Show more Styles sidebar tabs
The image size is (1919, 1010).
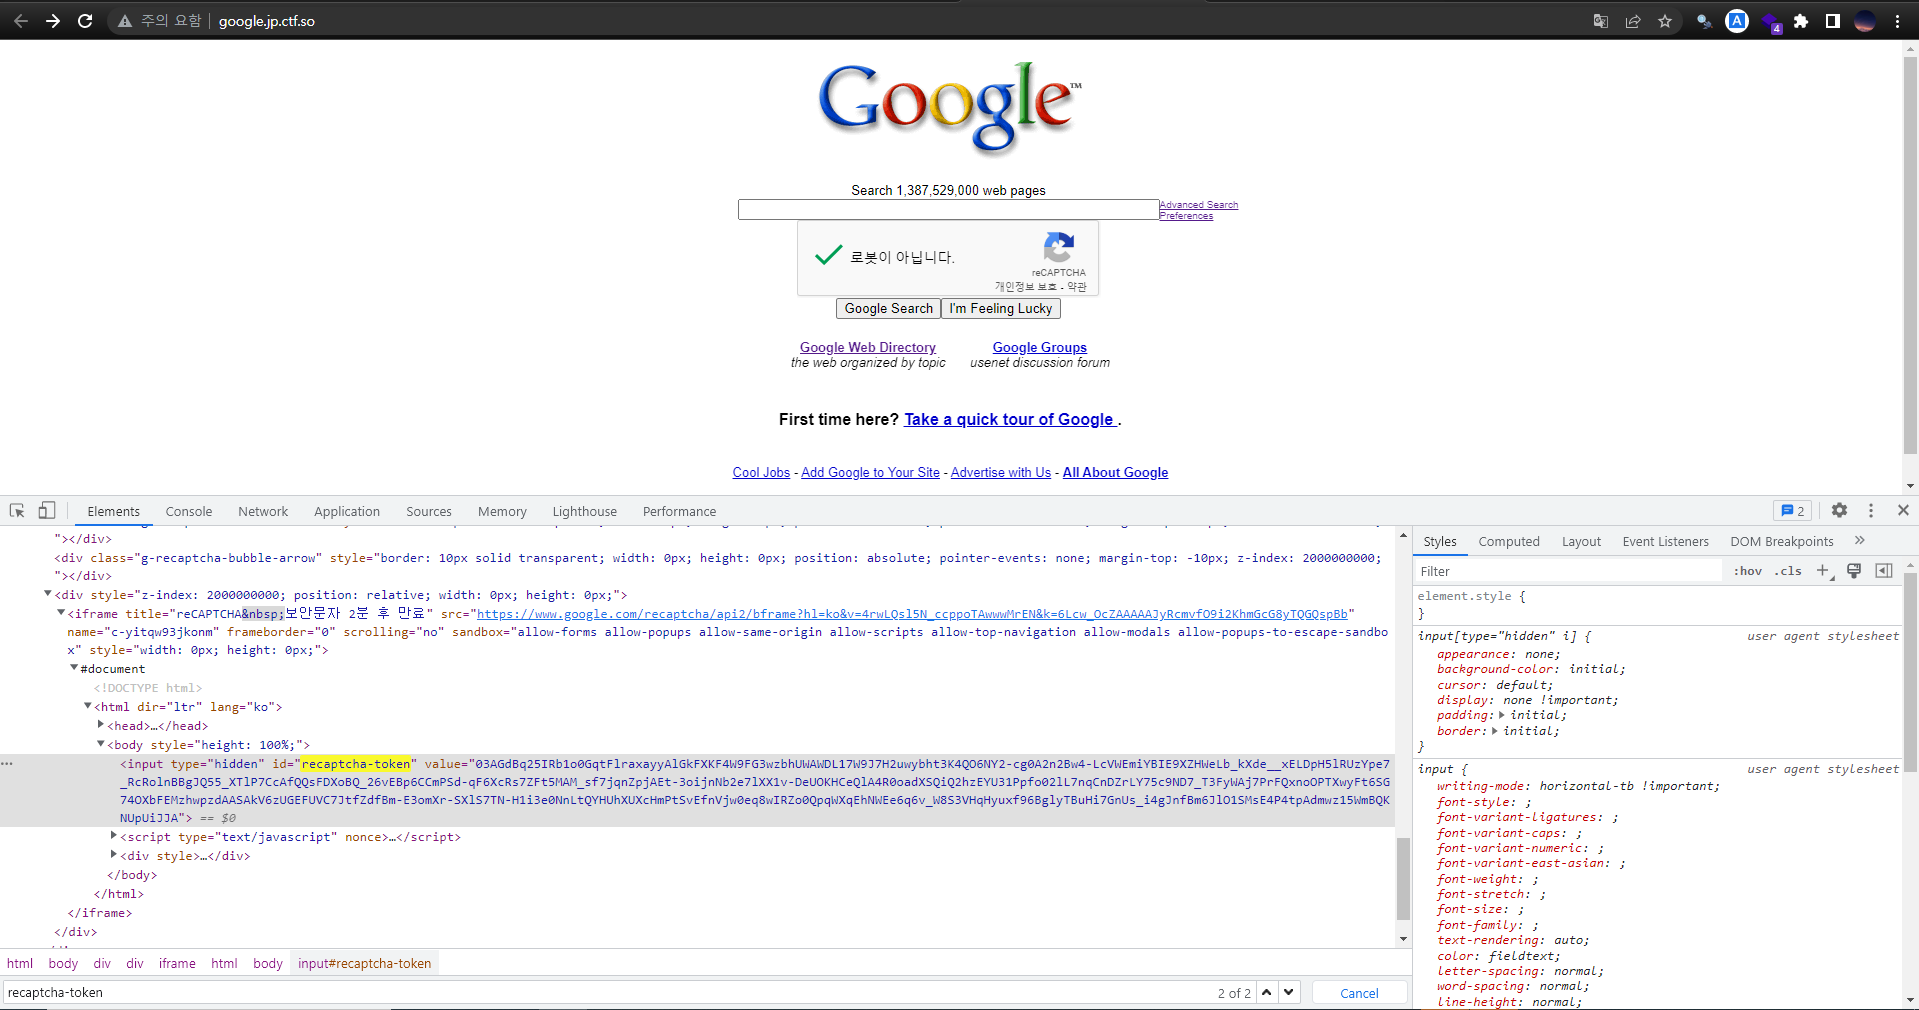pos(1860,541)
